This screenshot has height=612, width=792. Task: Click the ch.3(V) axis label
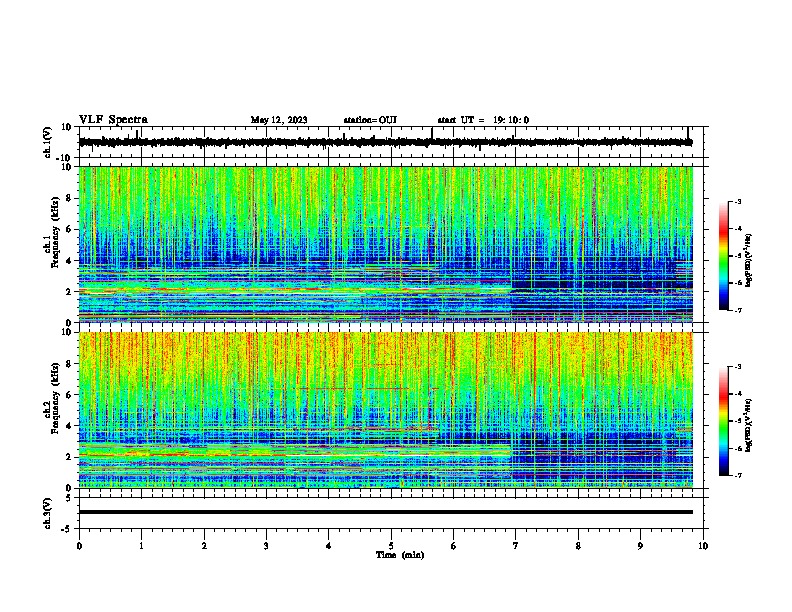48,513
